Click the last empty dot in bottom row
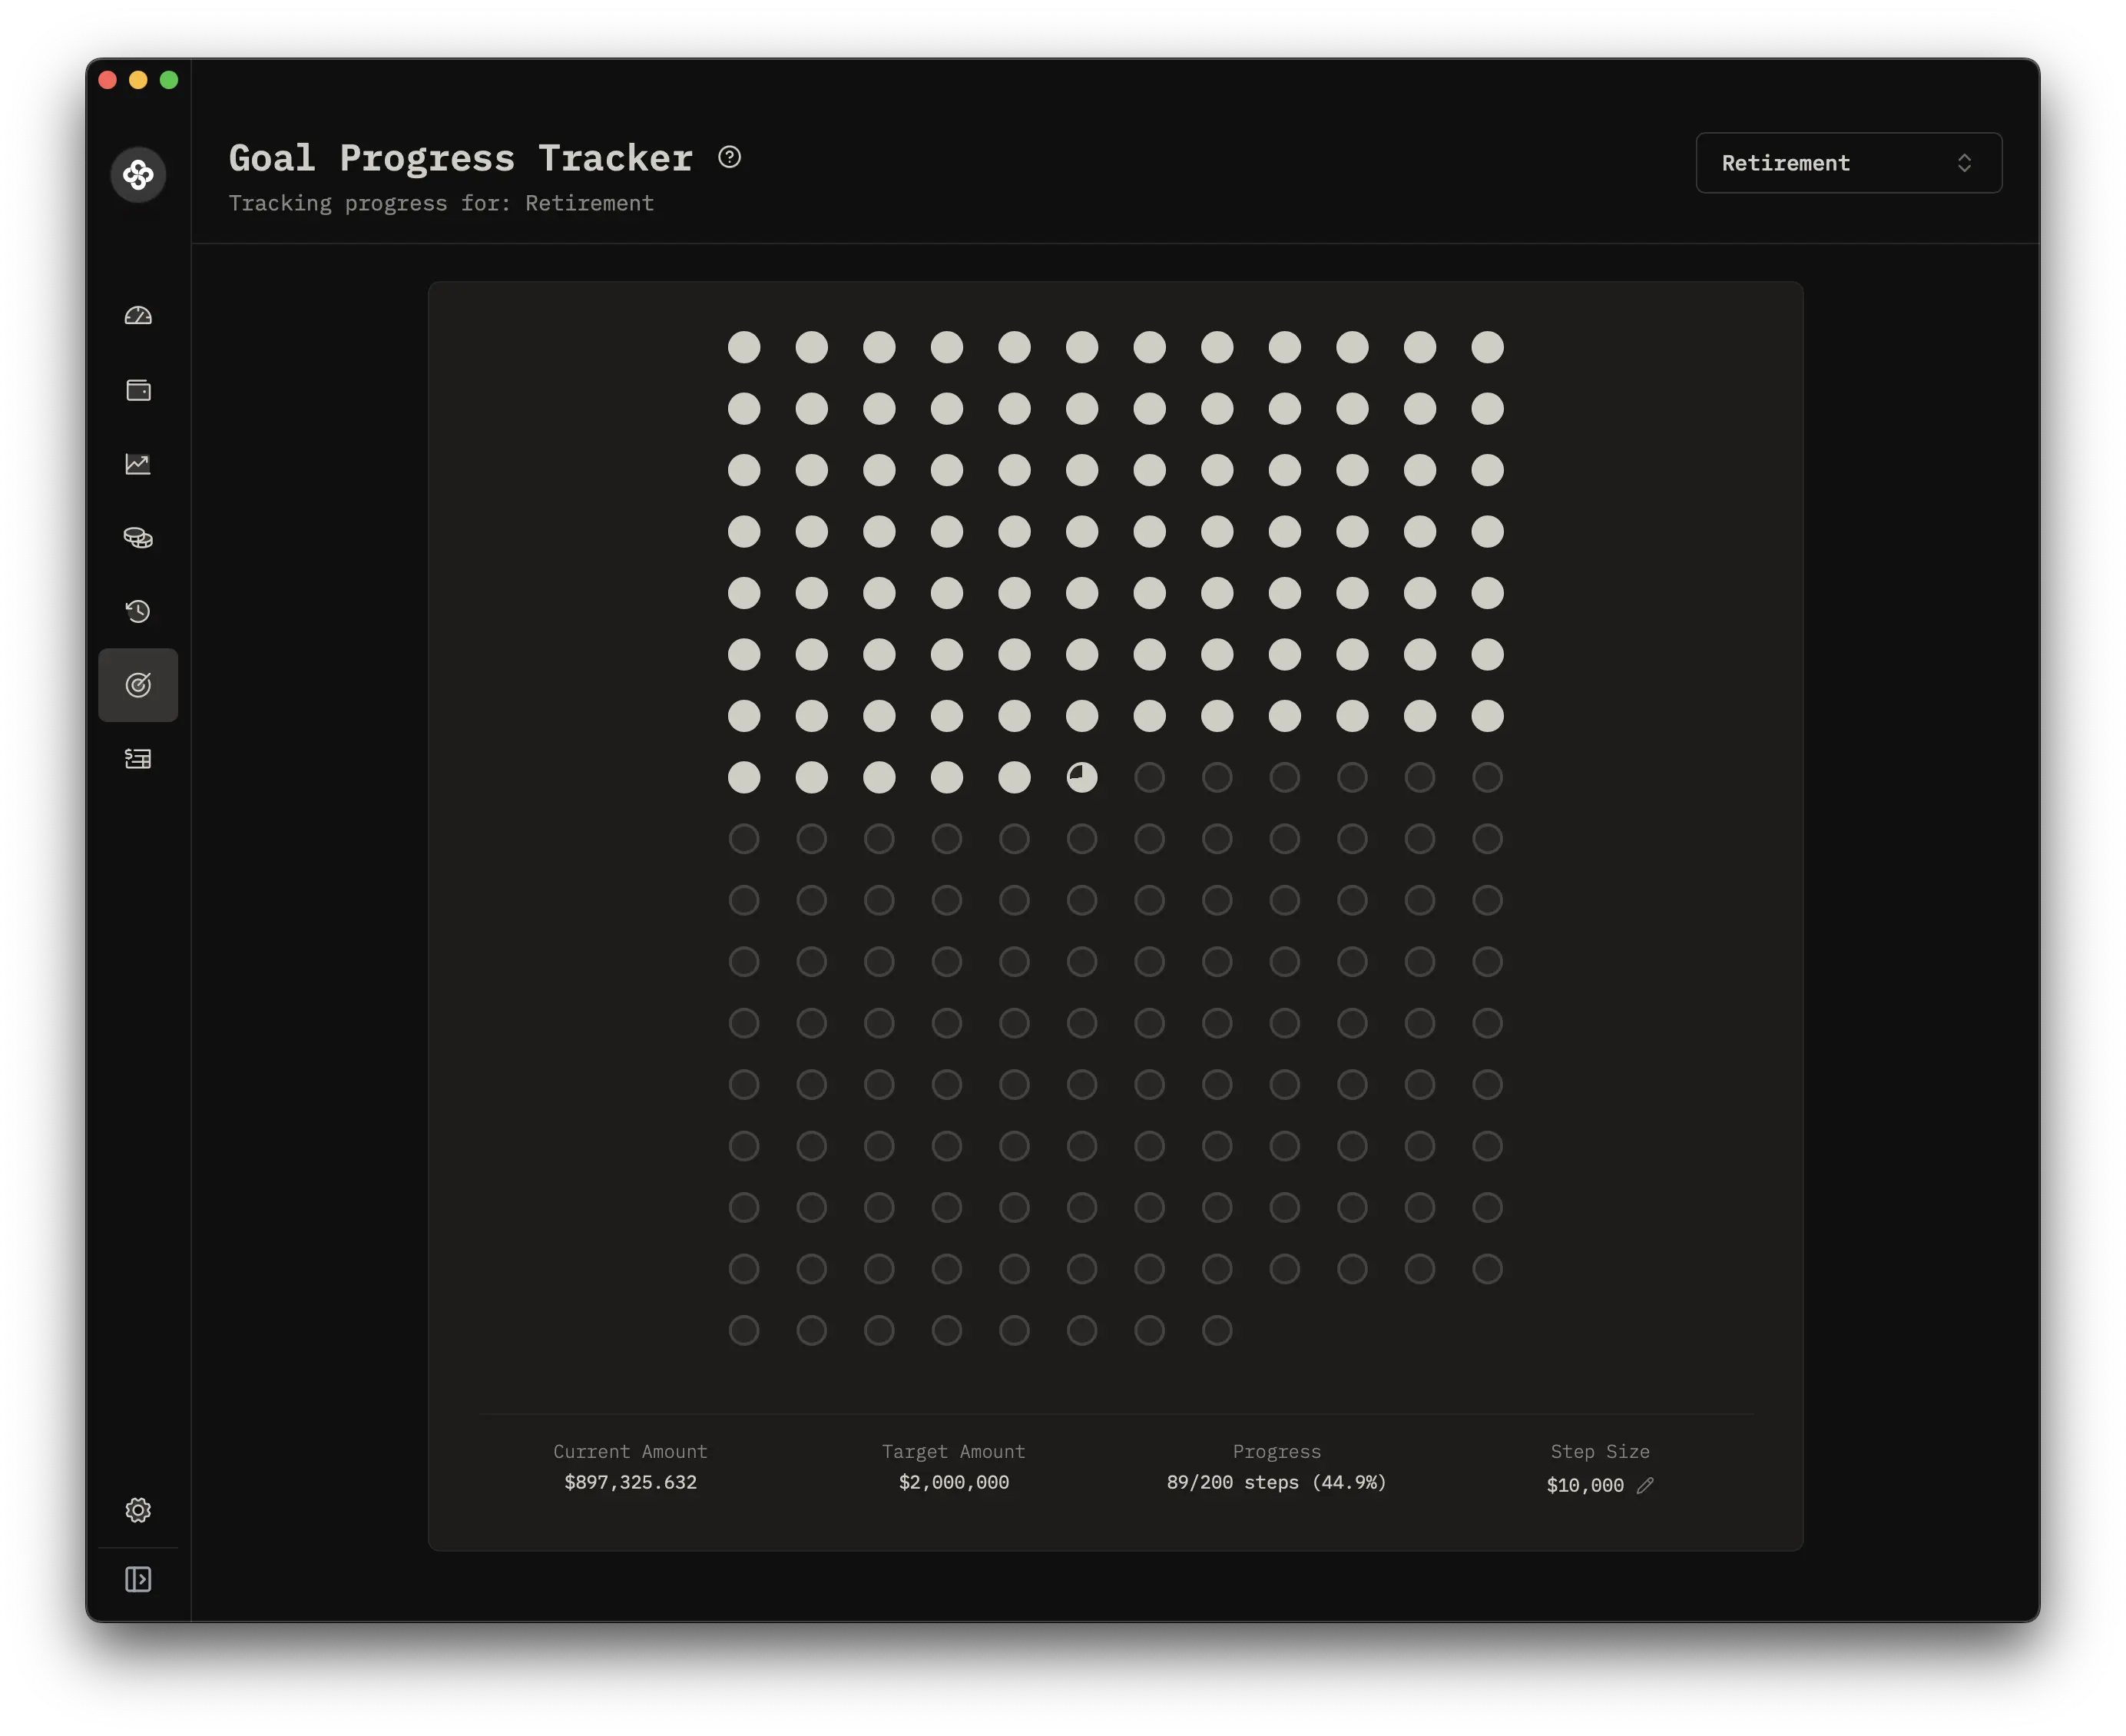The image size is (2126, 1736). [1217, 1331]
